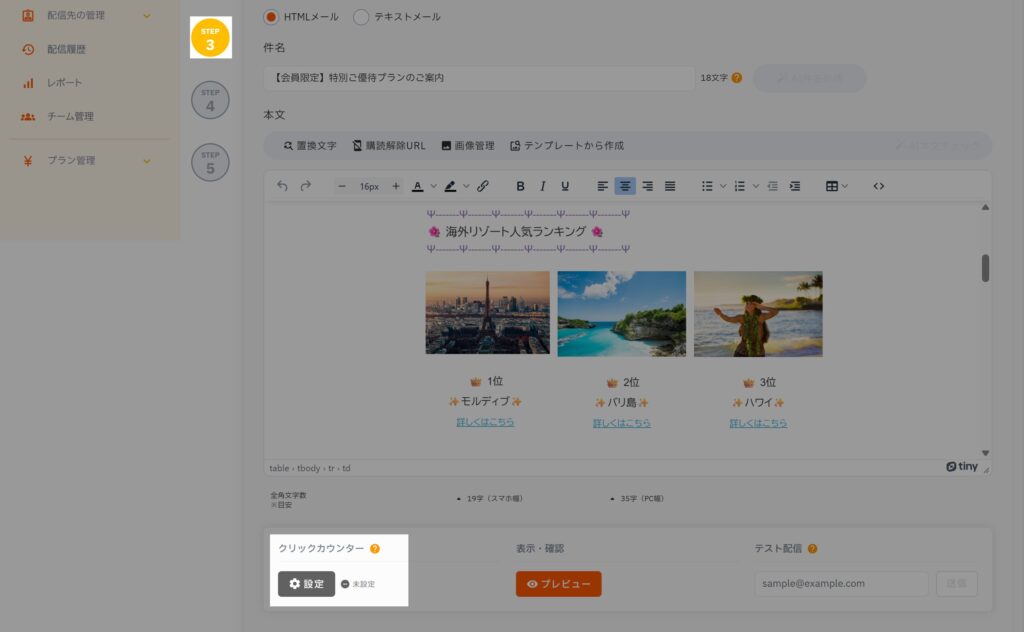1024x632 pixels.
Task: Click the justify alignment icon
Action: [670, 186]
